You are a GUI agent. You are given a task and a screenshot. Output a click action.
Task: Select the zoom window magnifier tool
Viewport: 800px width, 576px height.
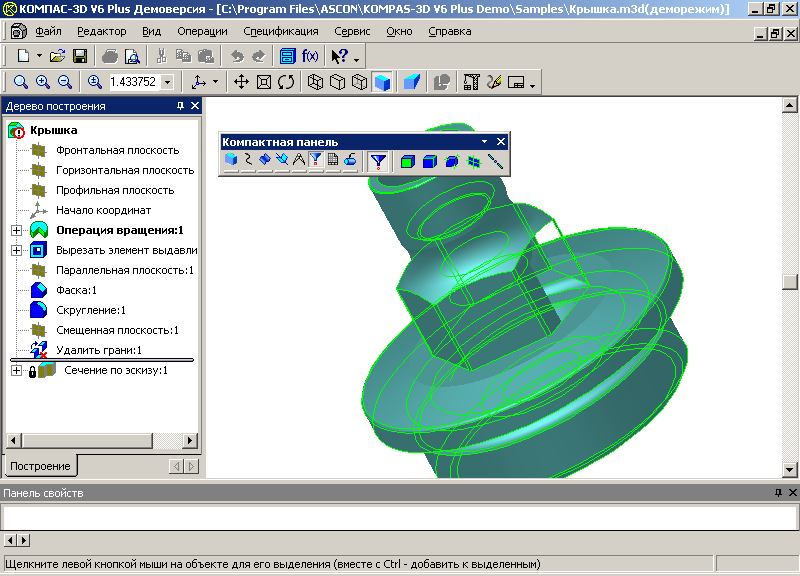20,82
